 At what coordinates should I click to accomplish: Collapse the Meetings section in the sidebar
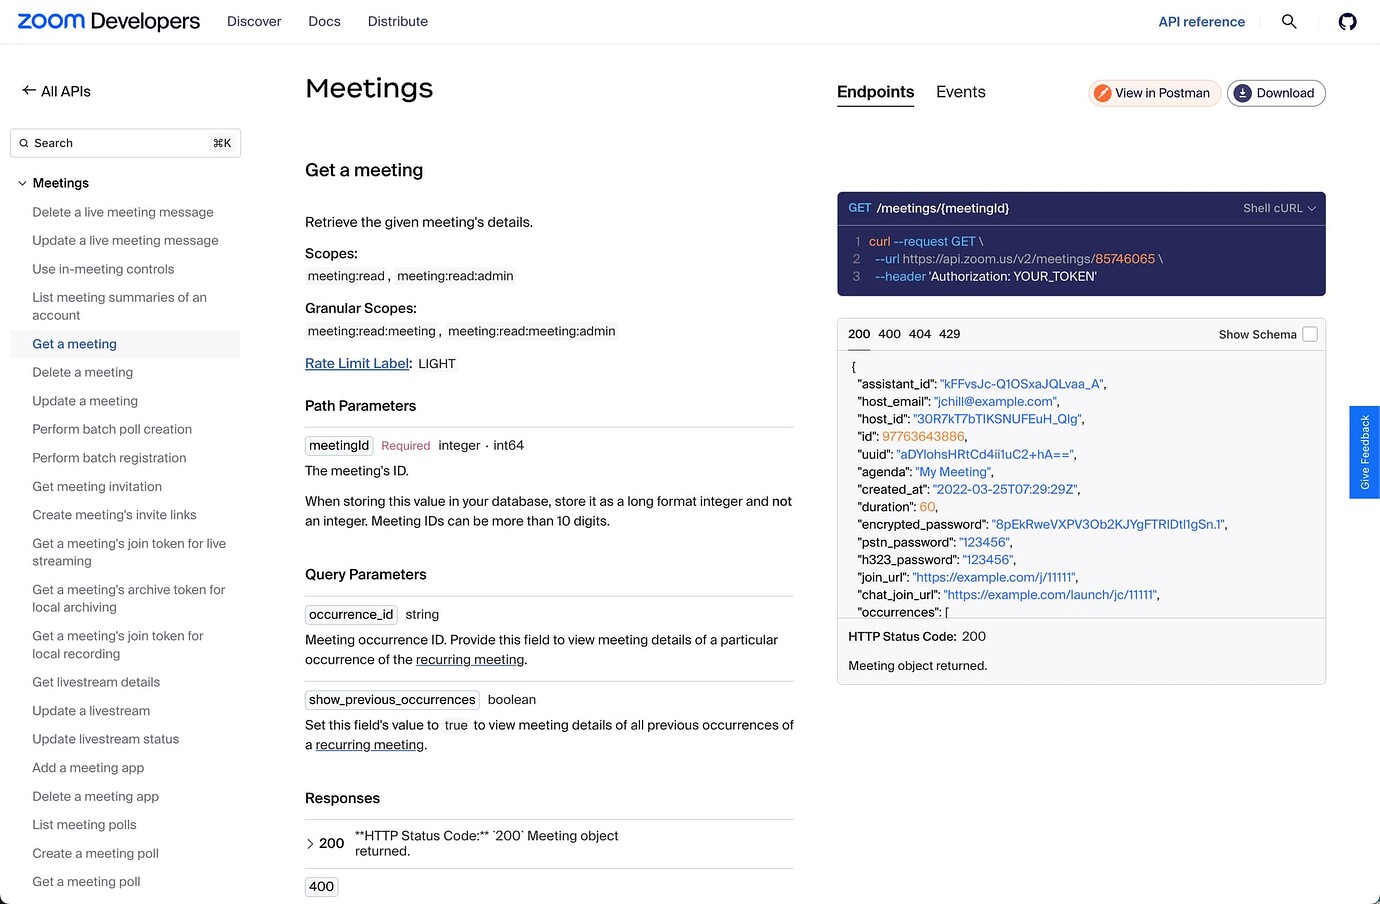(21, 183)
